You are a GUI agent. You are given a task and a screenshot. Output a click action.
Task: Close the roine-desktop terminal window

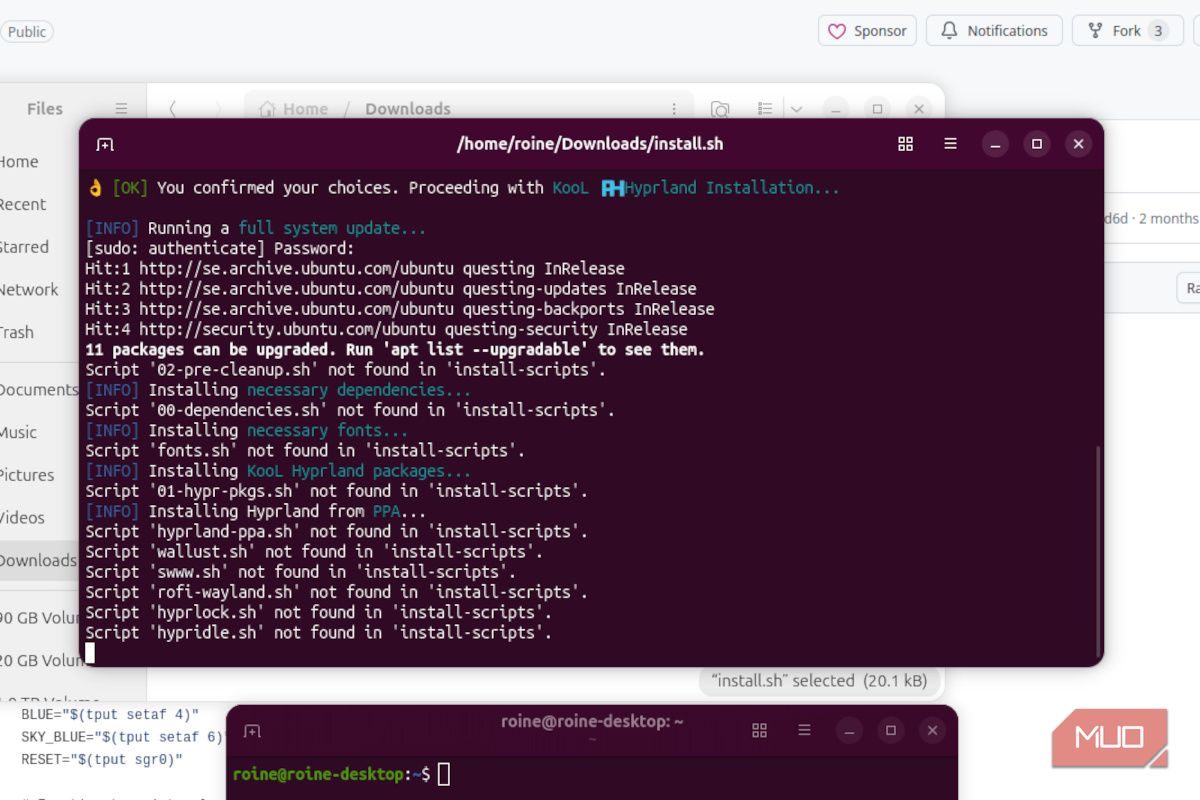point(932,731)
